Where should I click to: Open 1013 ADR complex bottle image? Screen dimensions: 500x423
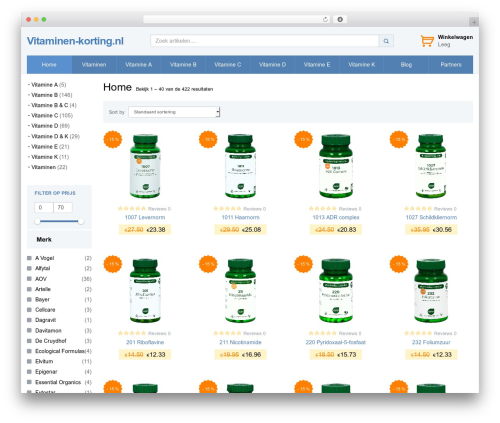tap(336, 166)
